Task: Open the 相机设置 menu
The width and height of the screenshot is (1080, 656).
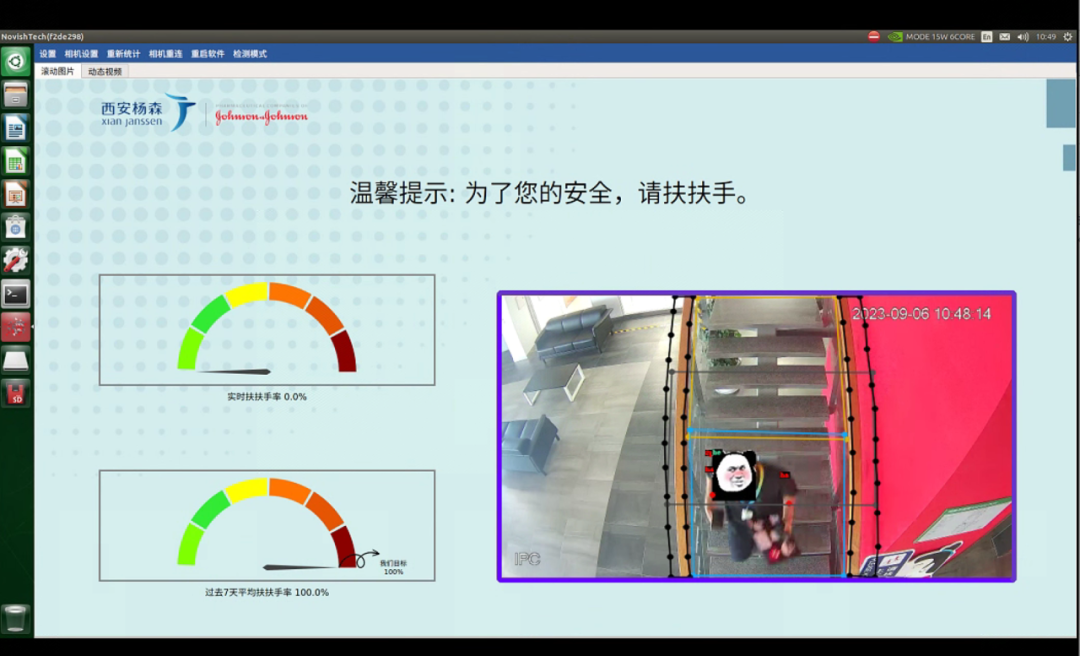Action: click(82, 54)
